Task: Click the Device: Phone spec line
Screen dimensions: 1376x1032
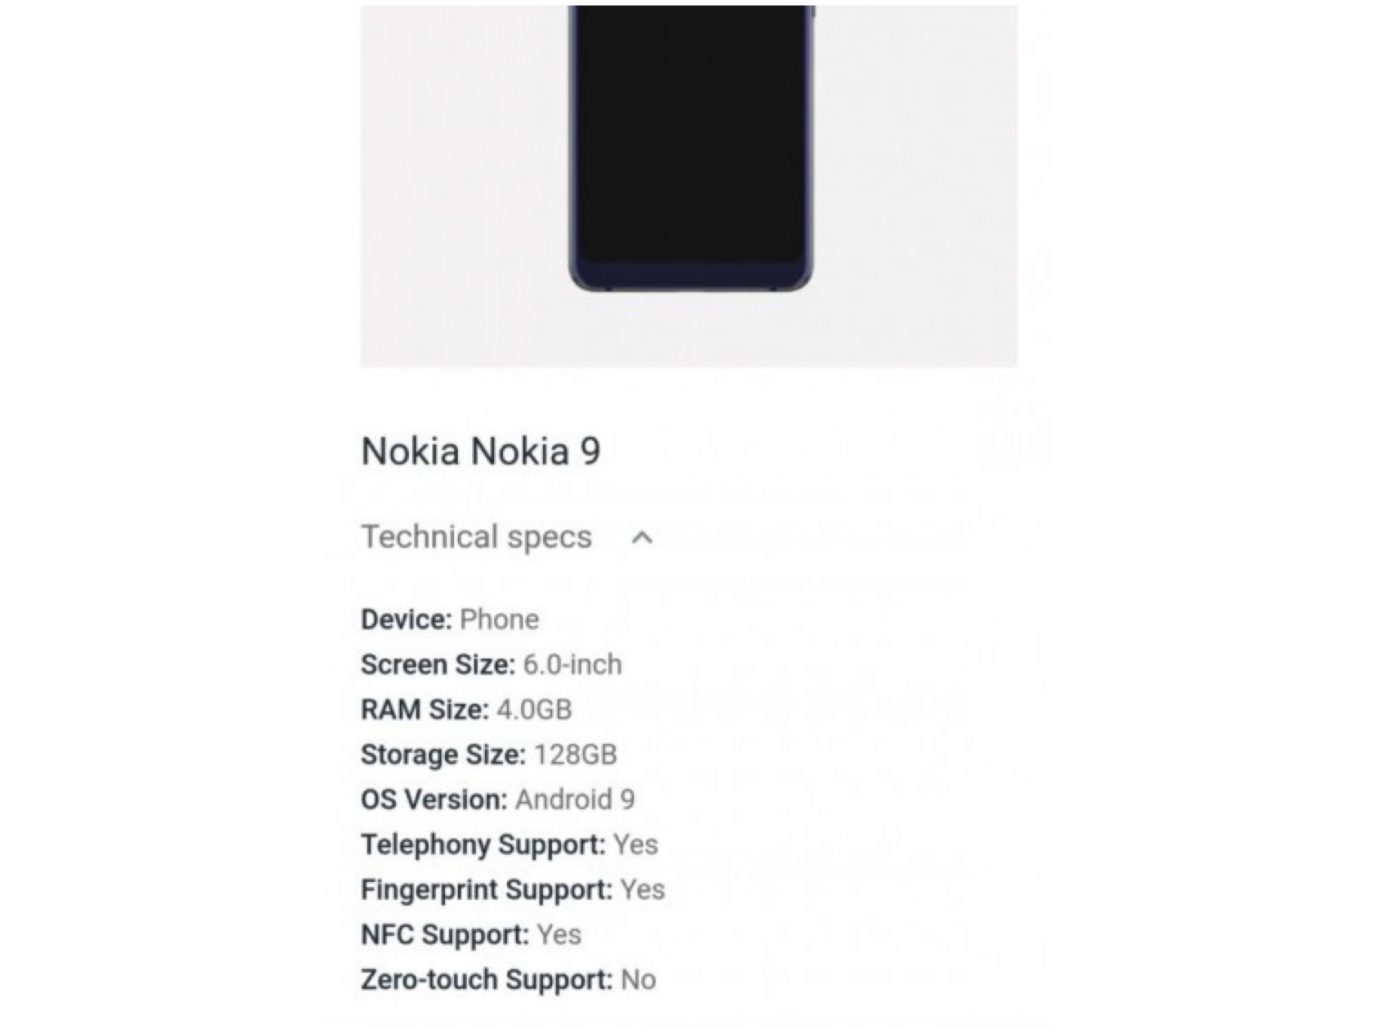Action: [x=450, y=620]
